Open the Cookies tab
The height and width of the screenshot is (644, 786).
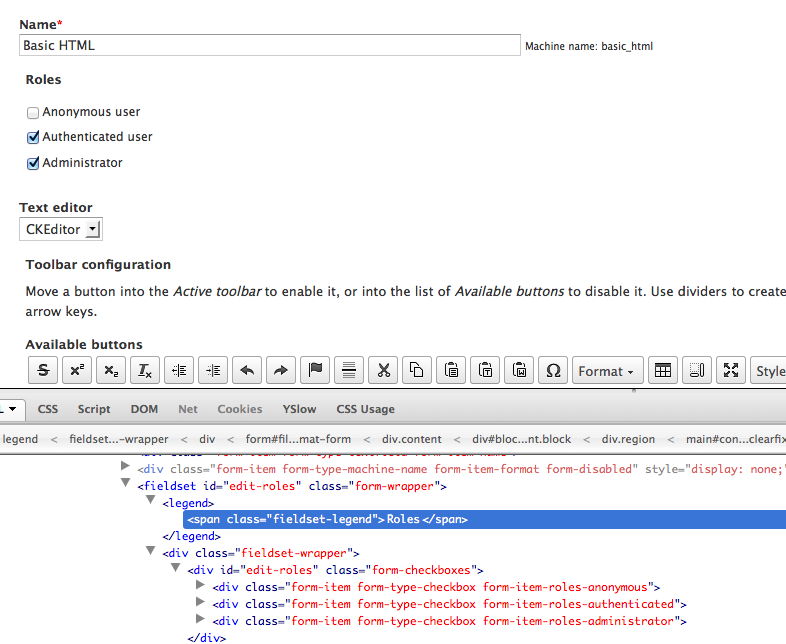240,409
